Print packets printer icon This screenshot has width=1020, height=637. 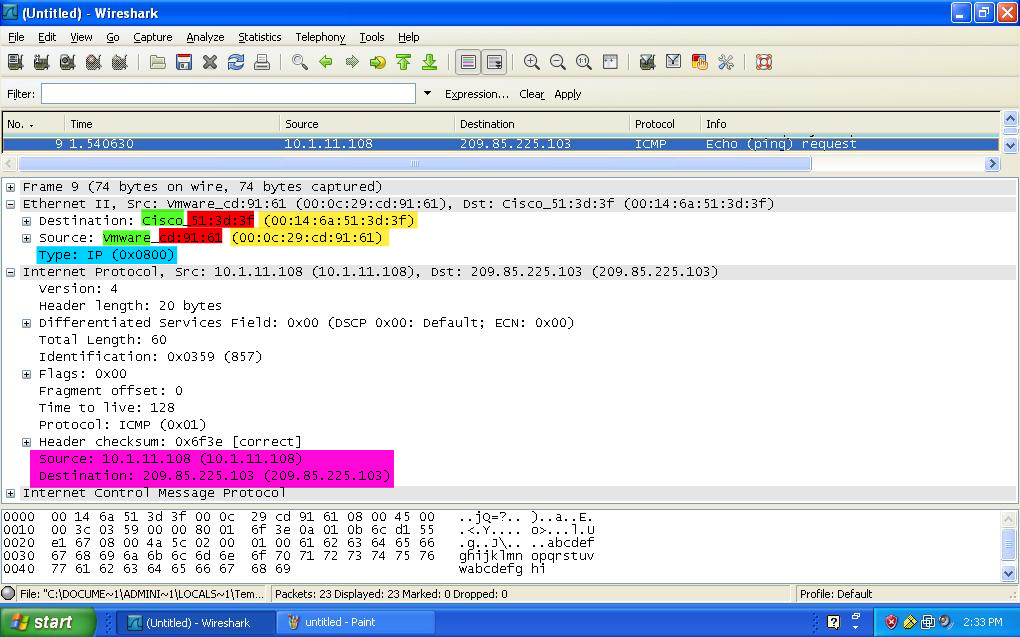click(x=262, y=62)
